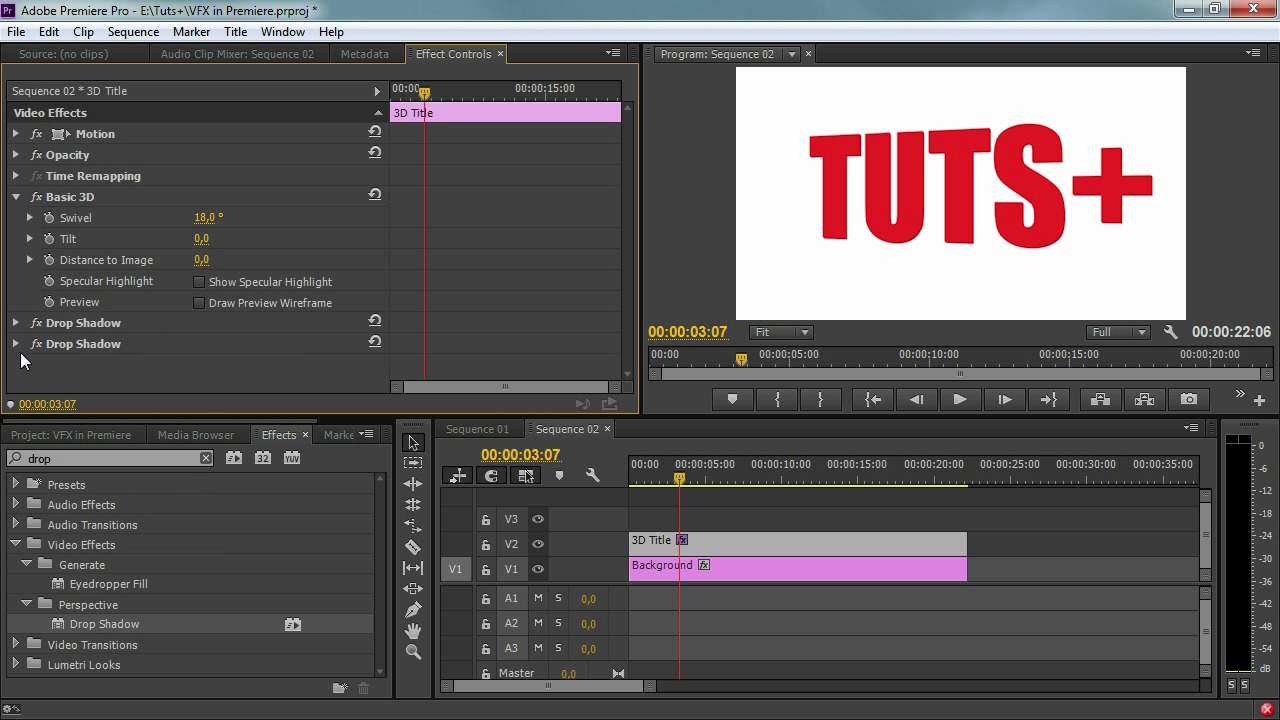Toggle V2 track visibility eye
Screen dimensions: 1280x720
click(538, 544)
